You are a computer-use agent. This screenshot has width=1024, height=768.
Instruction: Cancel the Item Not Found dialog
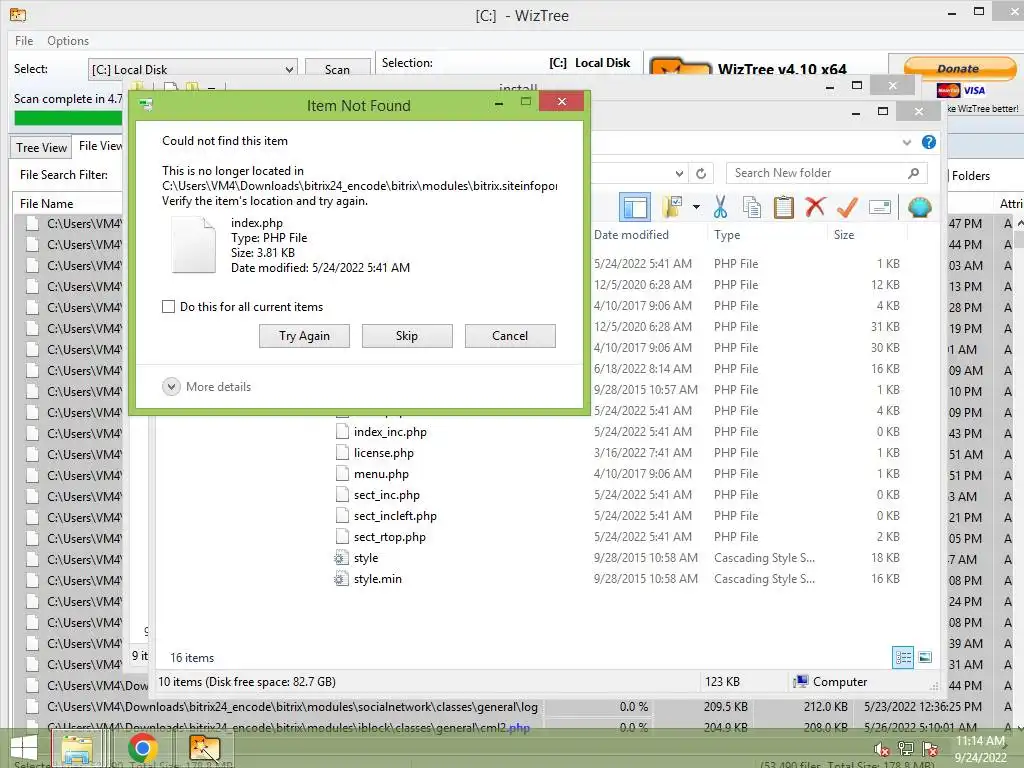pyautogui.click(x=510, y=336)
